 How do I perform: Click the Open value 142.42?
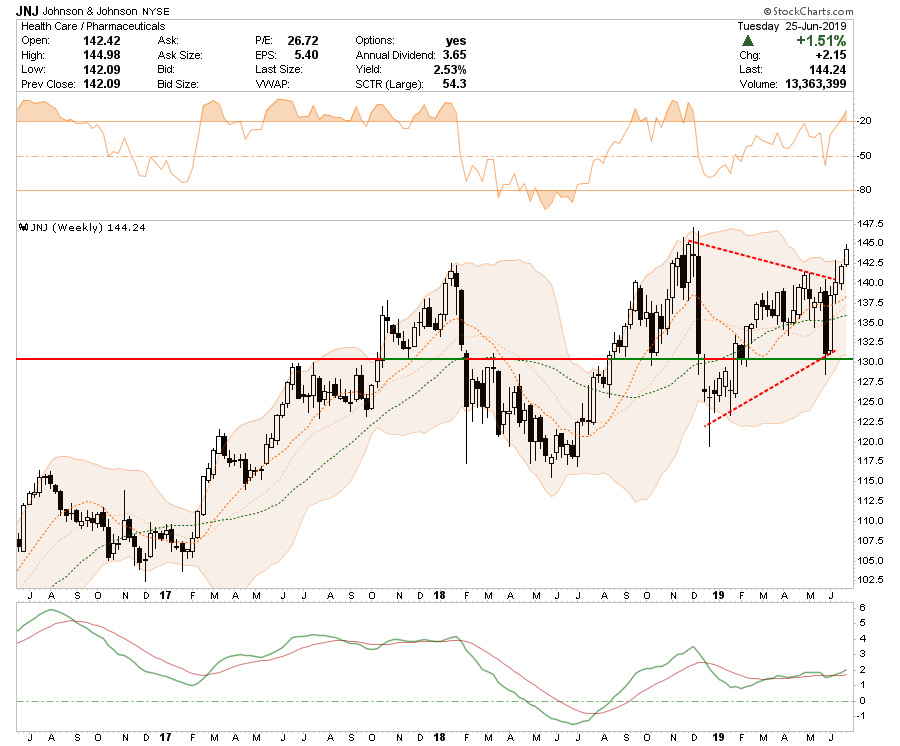102,41
